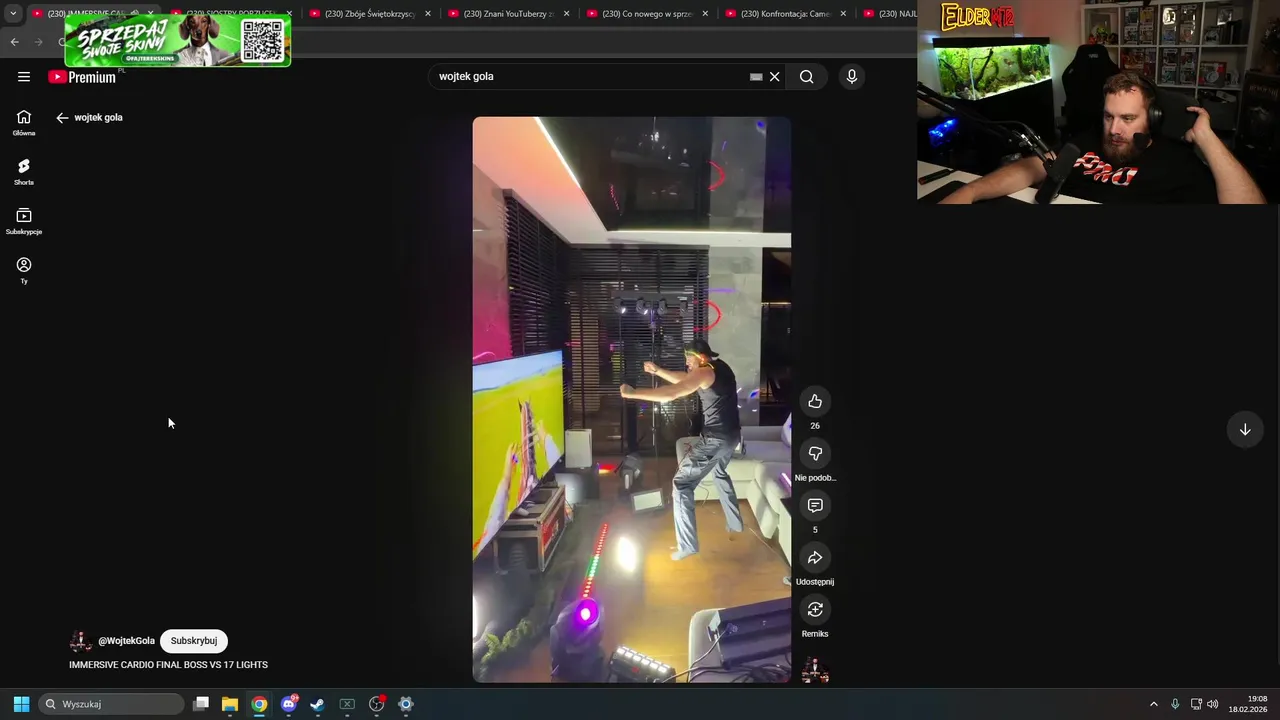Image resolution: width=1280 pixels, height=720 pixels.
Task: Start voice search with the microphone
Action: [852, 76]
